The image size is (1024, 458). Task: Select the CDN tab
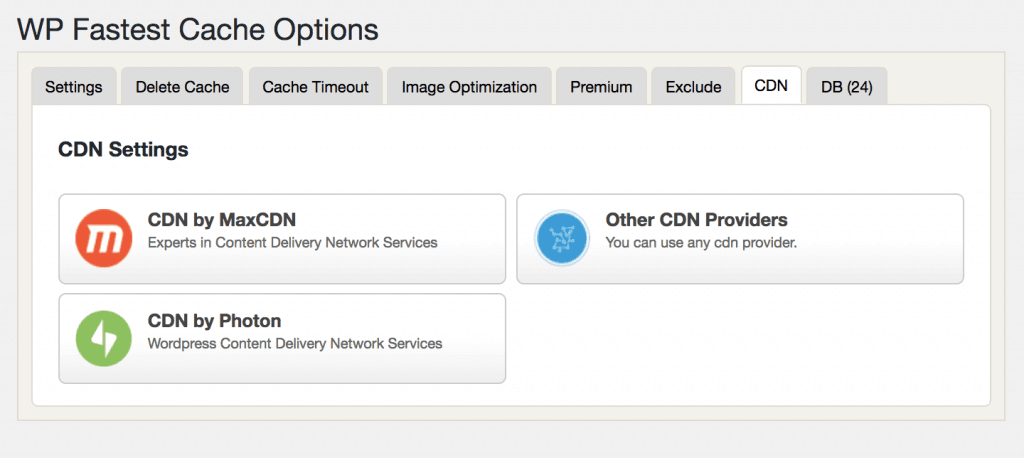771,86
